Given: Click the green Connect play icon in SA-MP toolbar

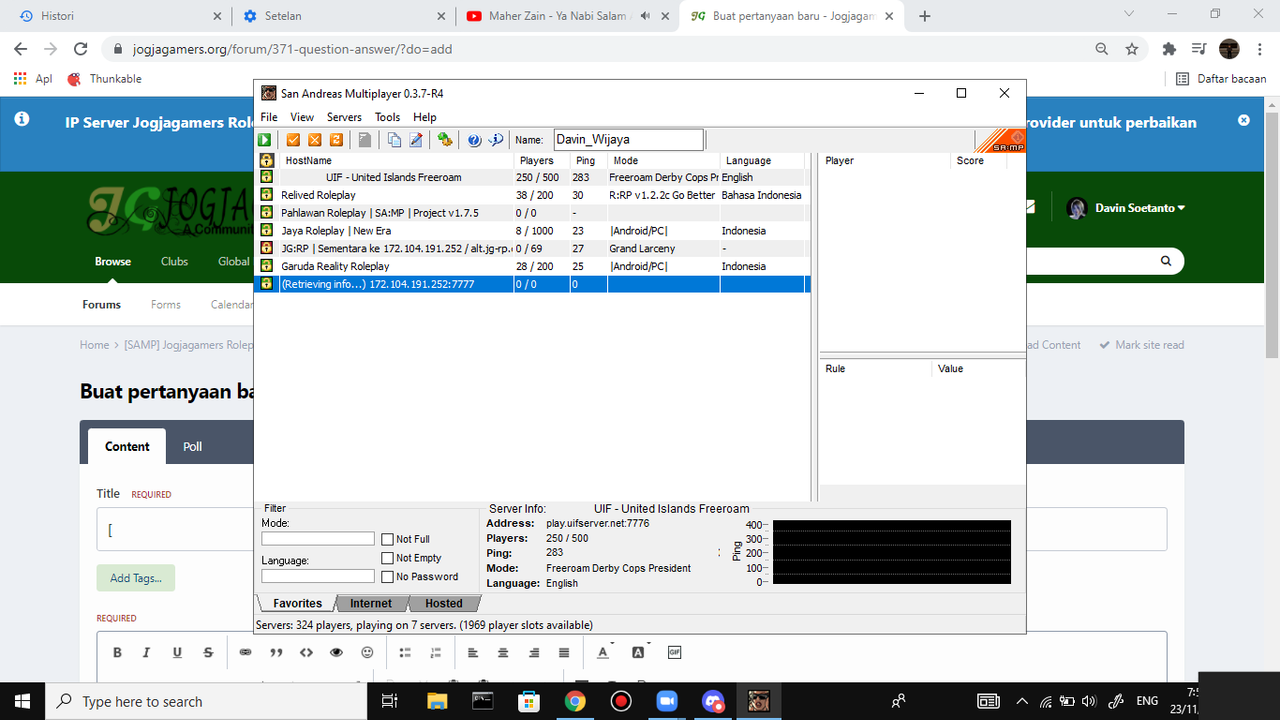Looking at the screenshot, I should (266, 140).
